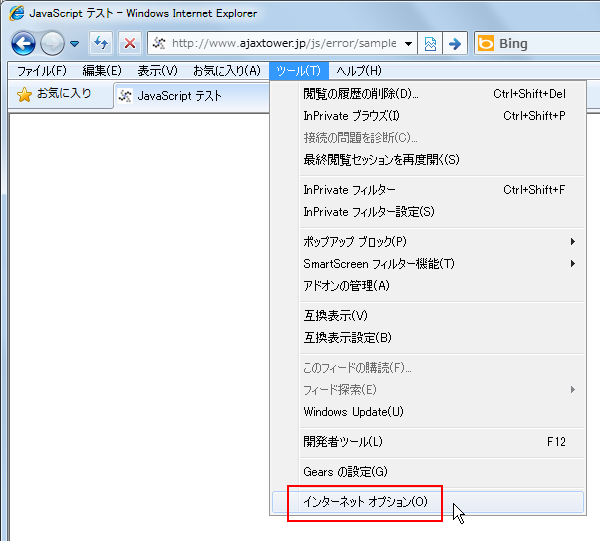Open the 編集(E) menu
600x541 pixels.
coord(102,71)
